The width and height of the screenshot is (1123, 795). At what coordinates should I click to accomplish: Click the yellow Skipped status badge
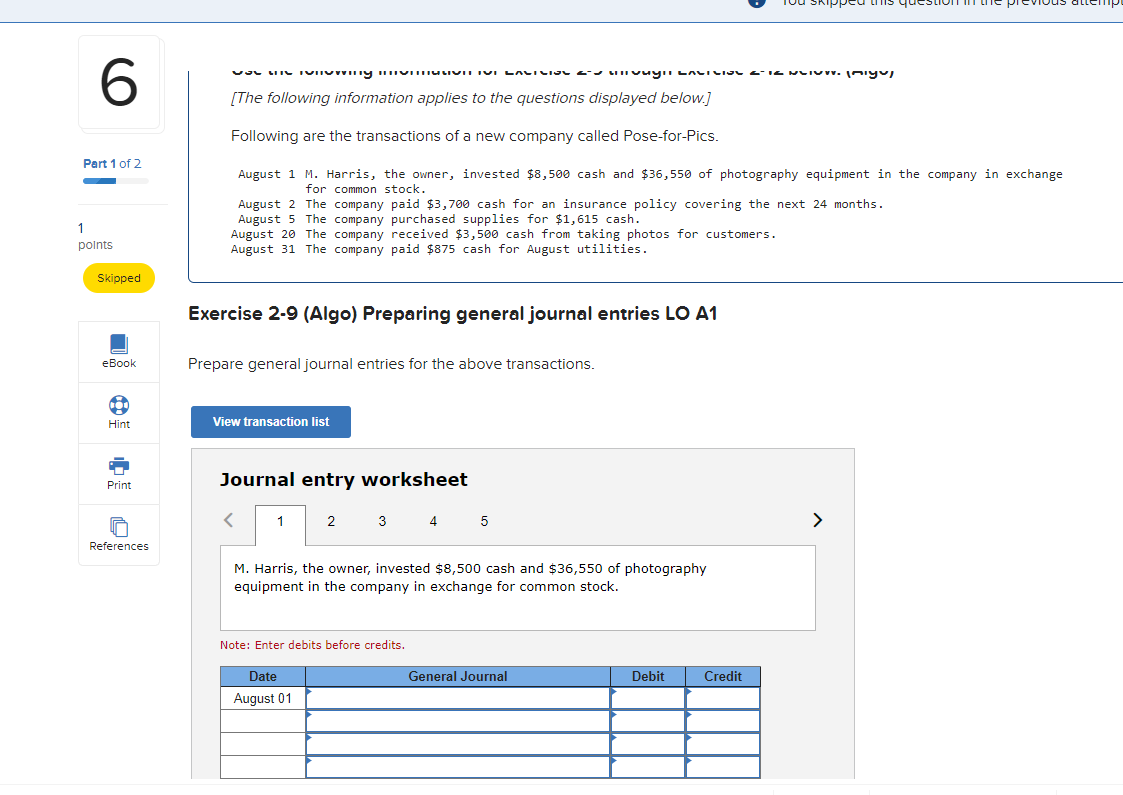tap(119, 278)
